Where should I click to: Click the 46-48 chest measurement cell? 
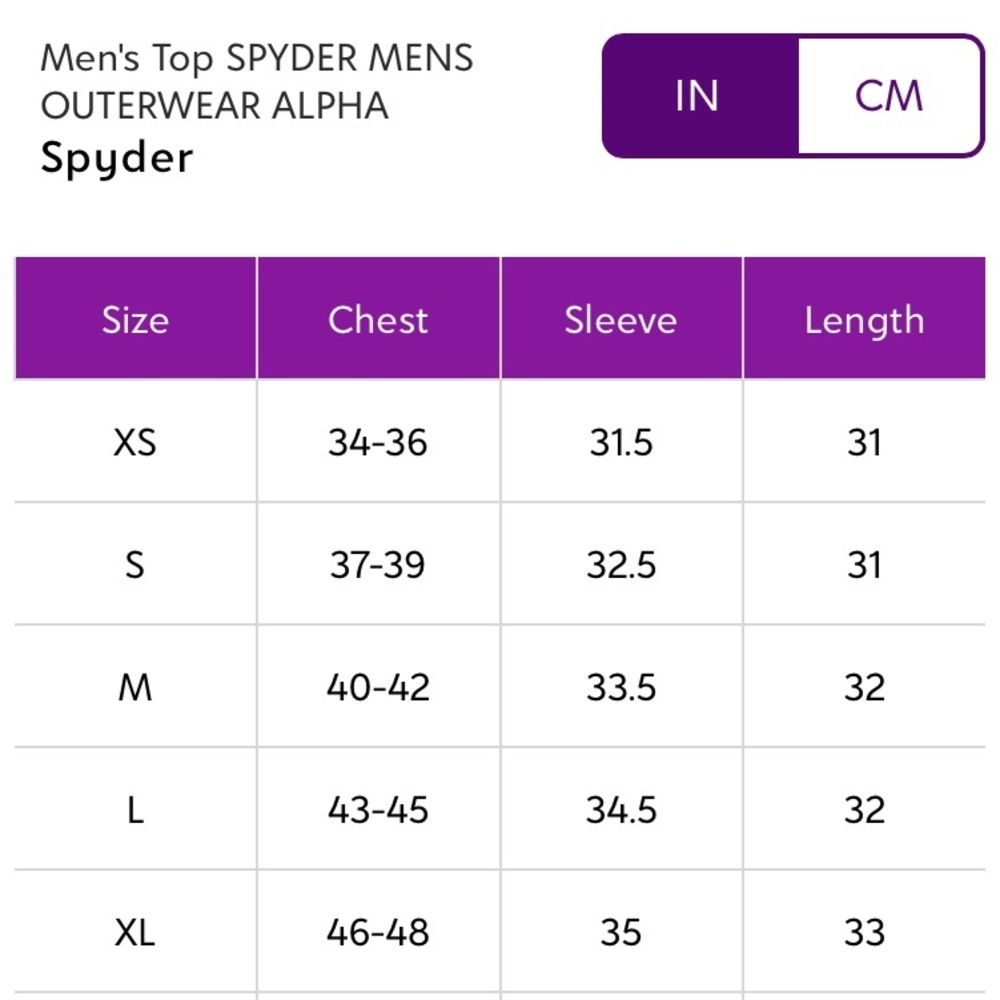(x=378, y=933)
